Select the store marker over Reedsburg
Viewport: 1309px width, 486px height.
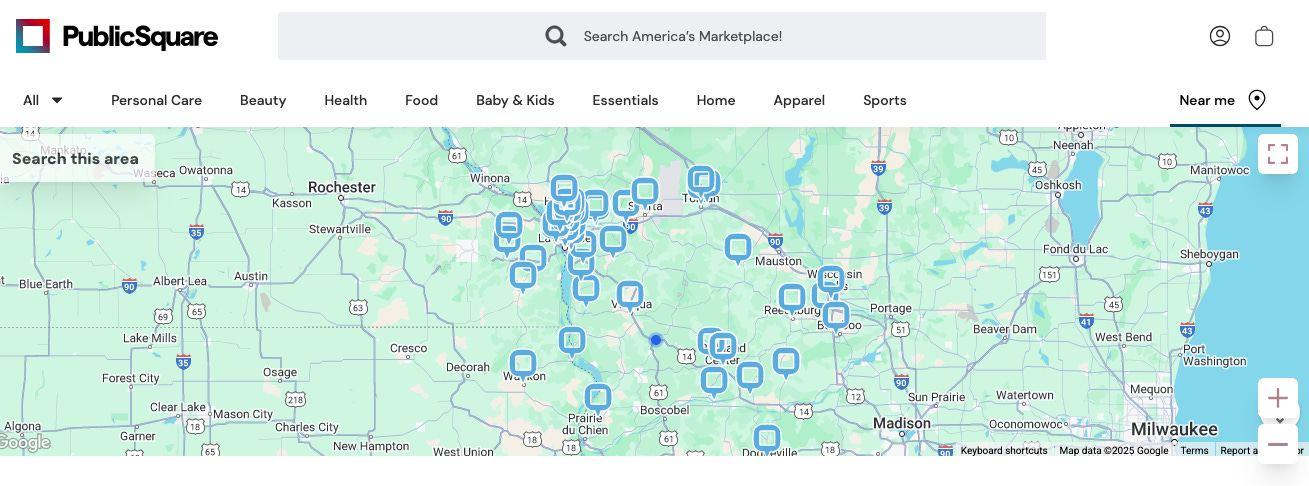[792, 299]
